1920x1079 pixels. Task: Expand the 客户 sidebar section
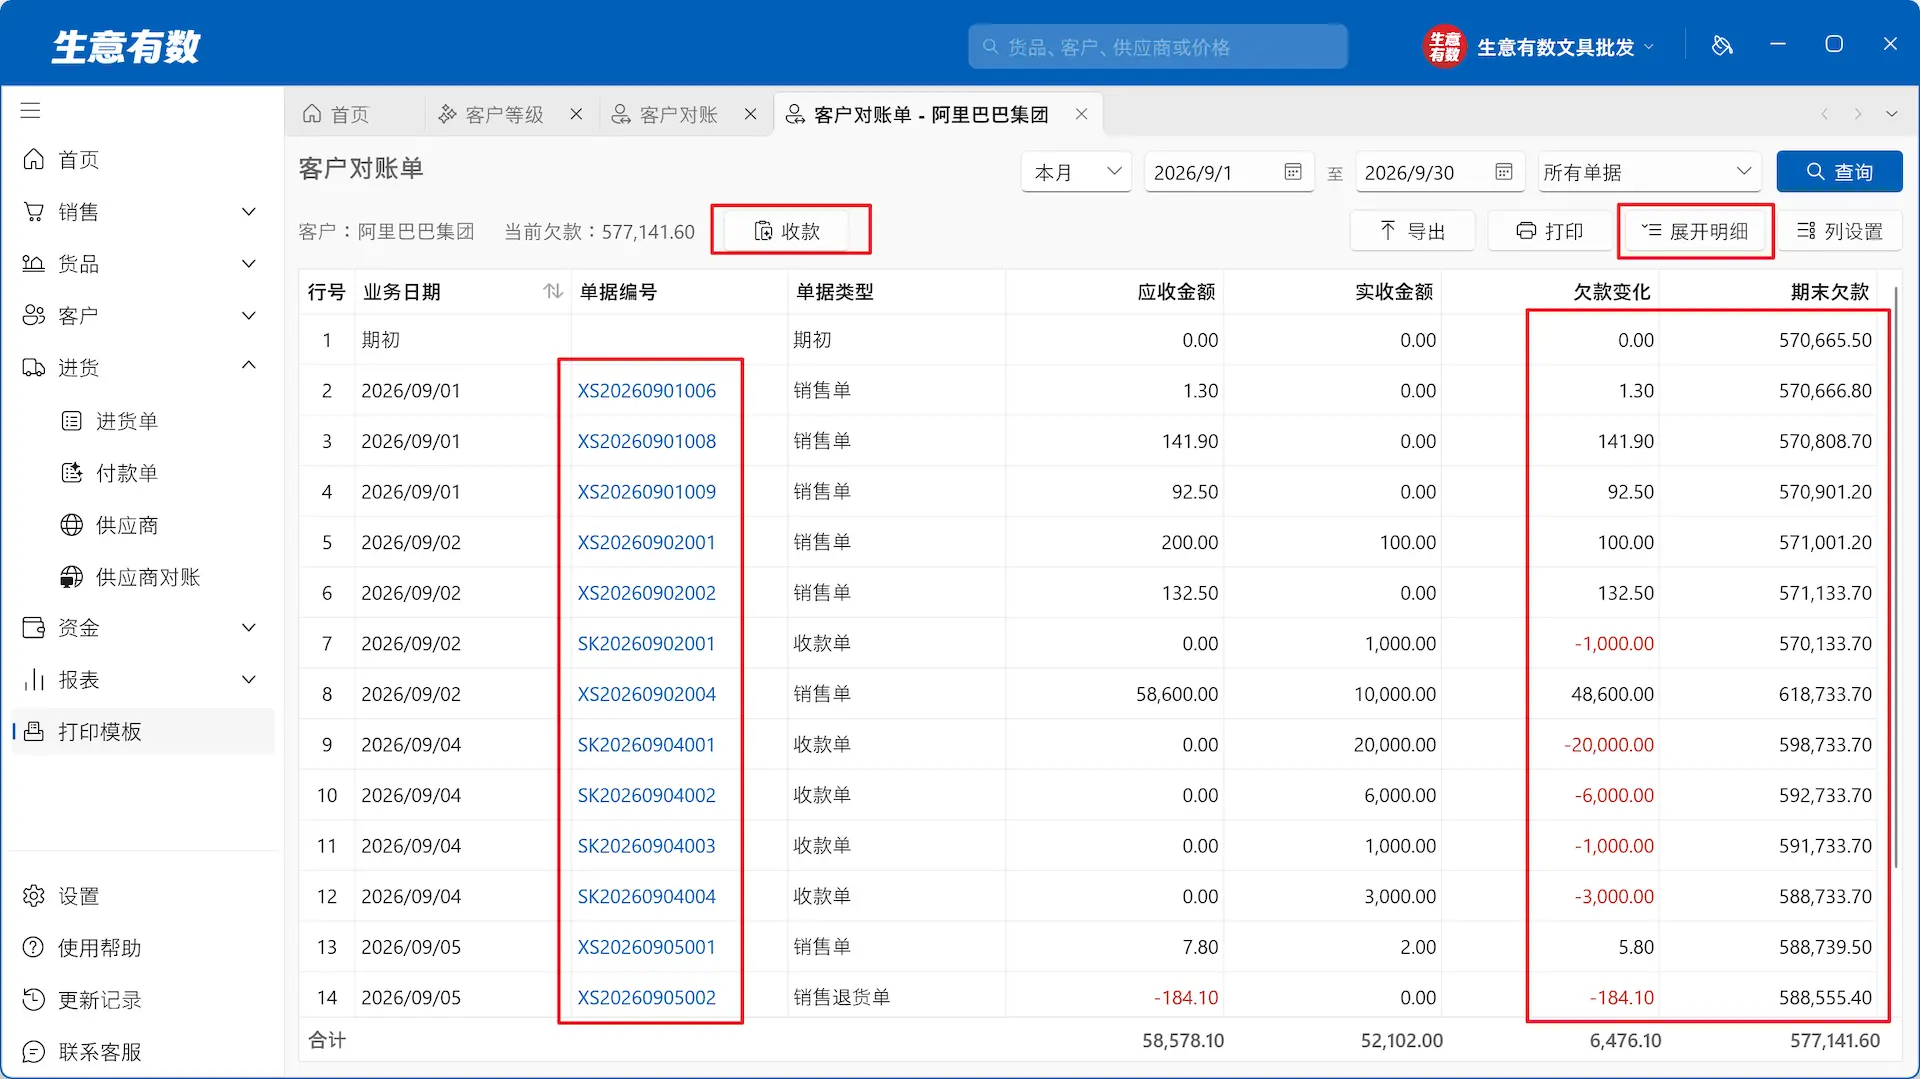tap(249, 316)
